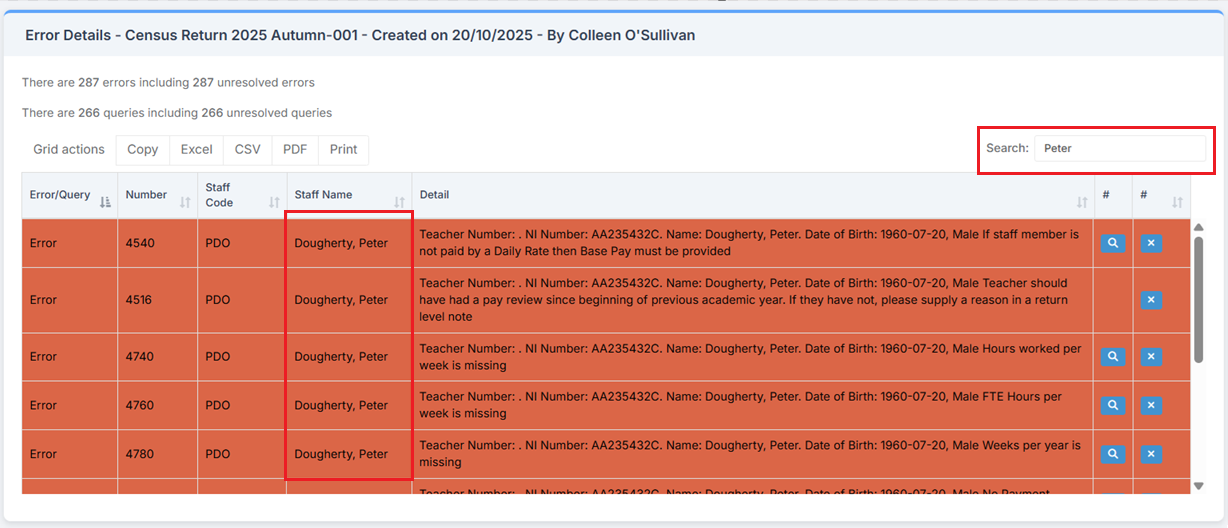The height and width of the screenshot is (528, 1228).
Task: Click the magnifier icon for error 4760
Action: [x=1113, y=405]
